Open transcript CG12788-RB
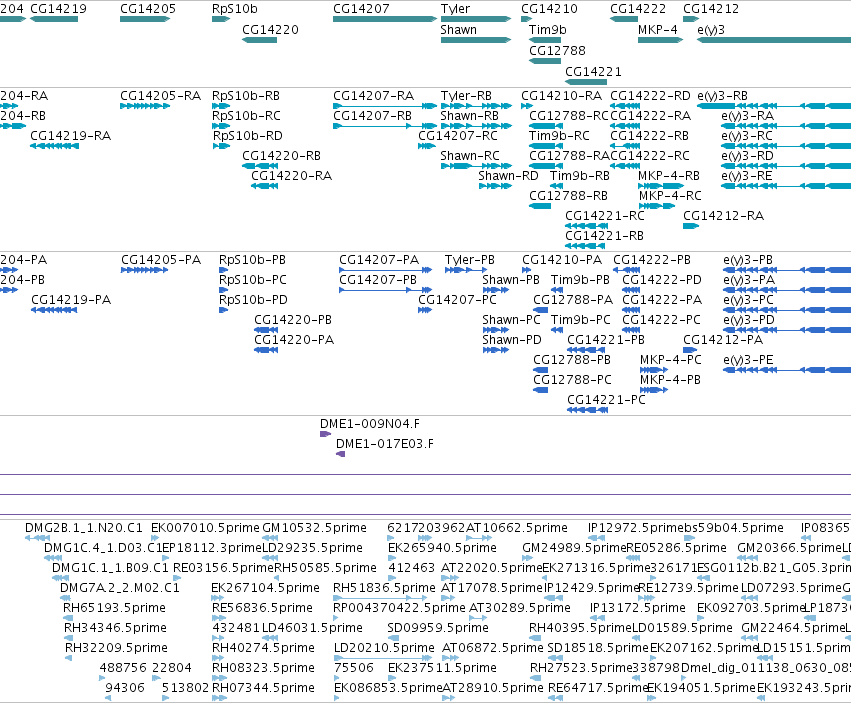Image resolution: width=851 pixels, height=703 pixels. (568, 196)
